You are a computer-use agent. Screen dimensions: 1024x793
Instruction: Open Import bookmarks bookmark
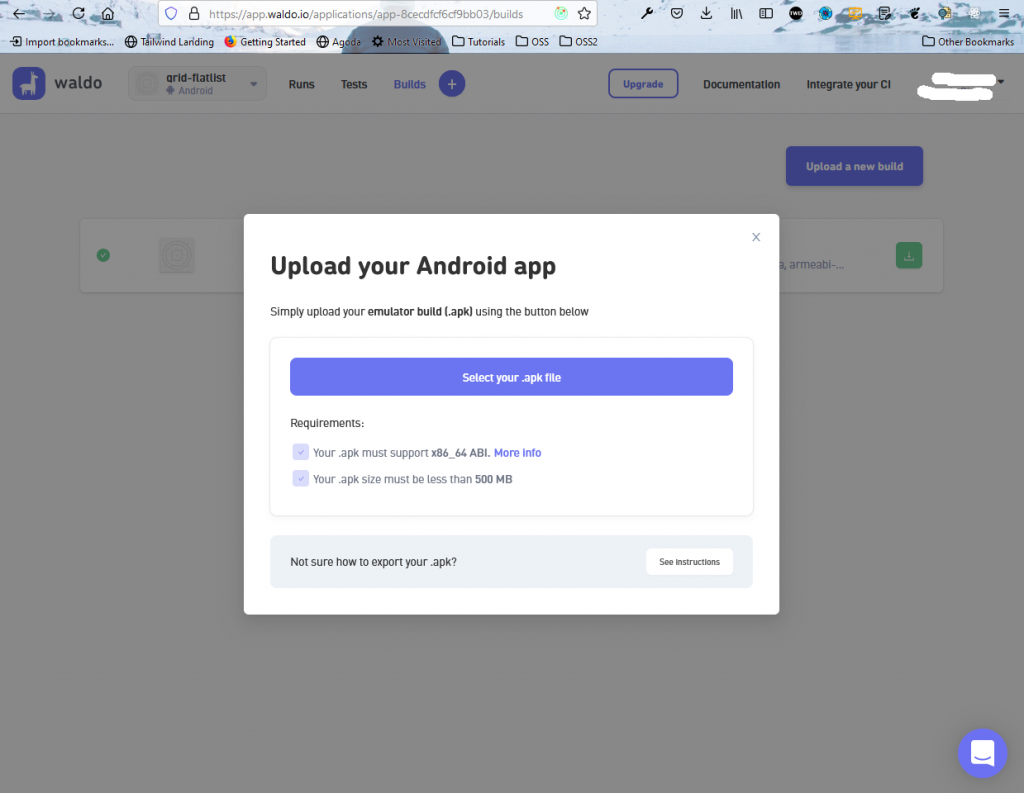[62, 42]
